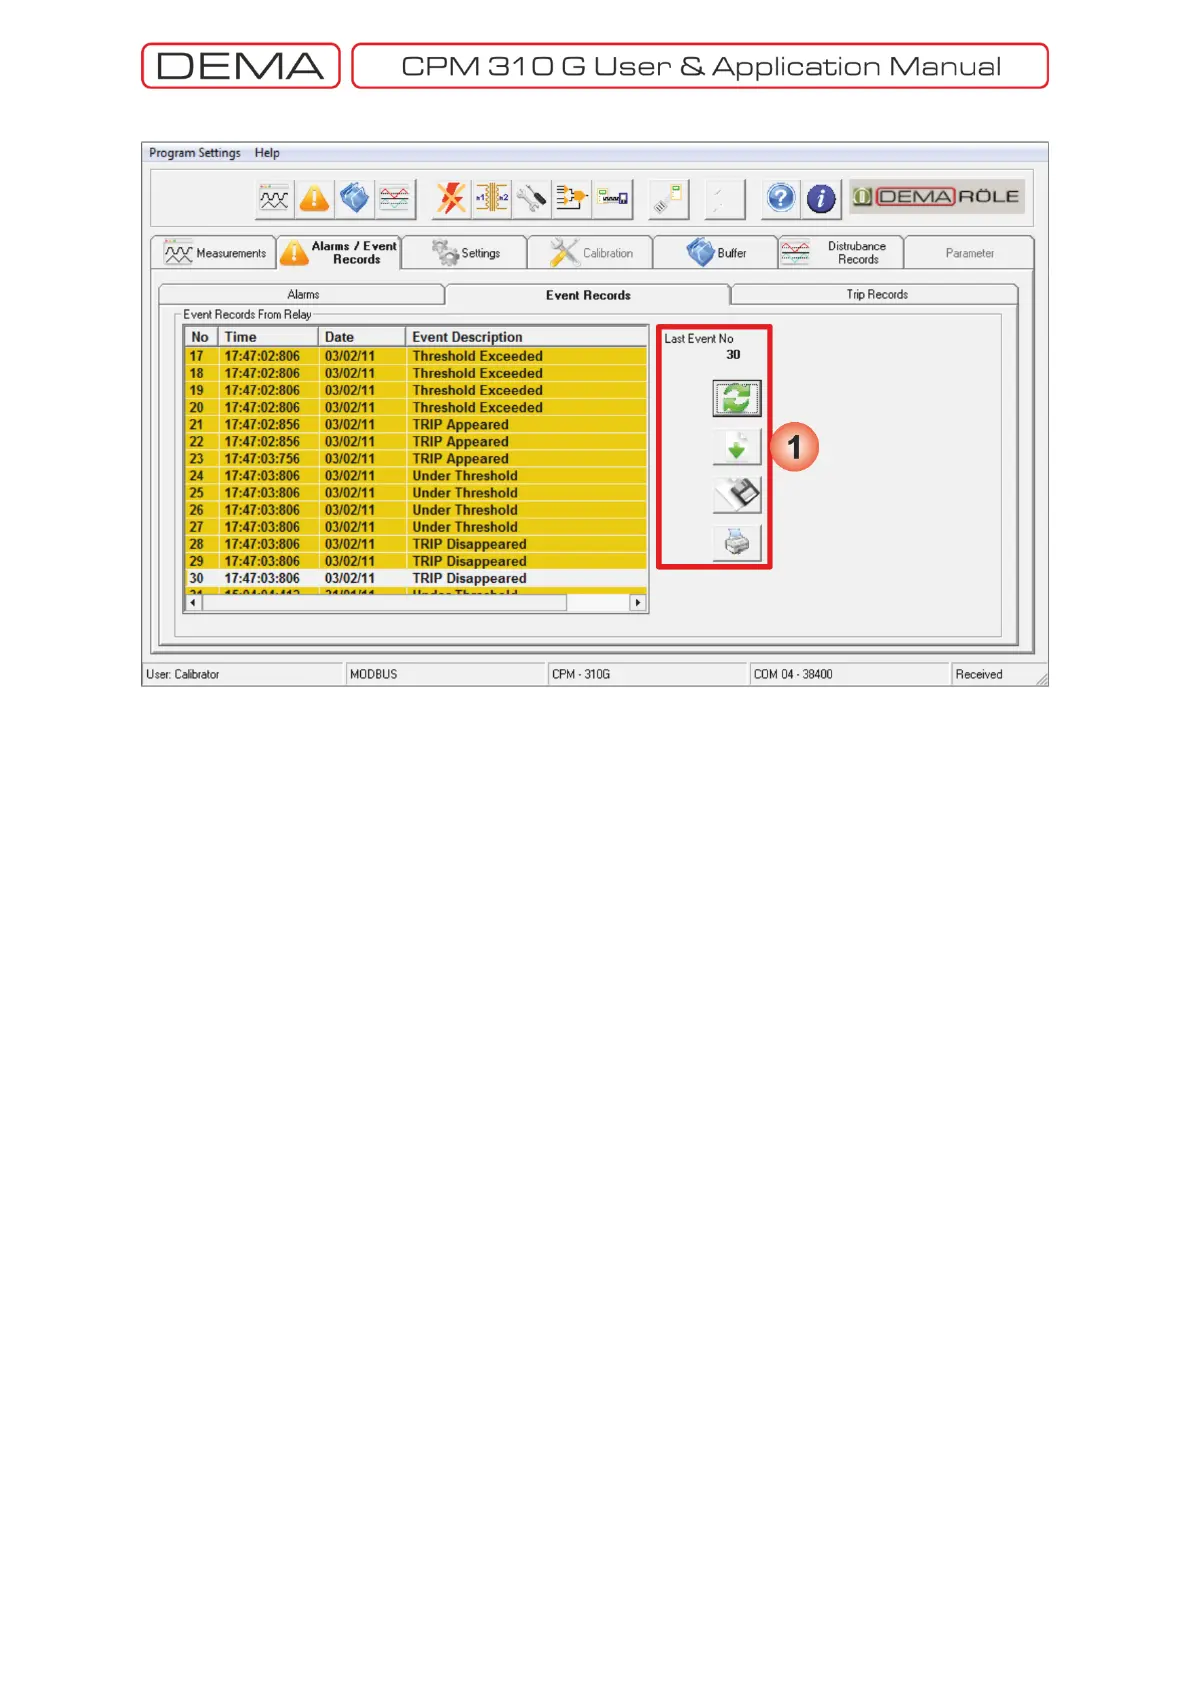Select event row 24 Under Threshold
The width and height of the screenshot is (1191, 1684).
coord(416,476)
